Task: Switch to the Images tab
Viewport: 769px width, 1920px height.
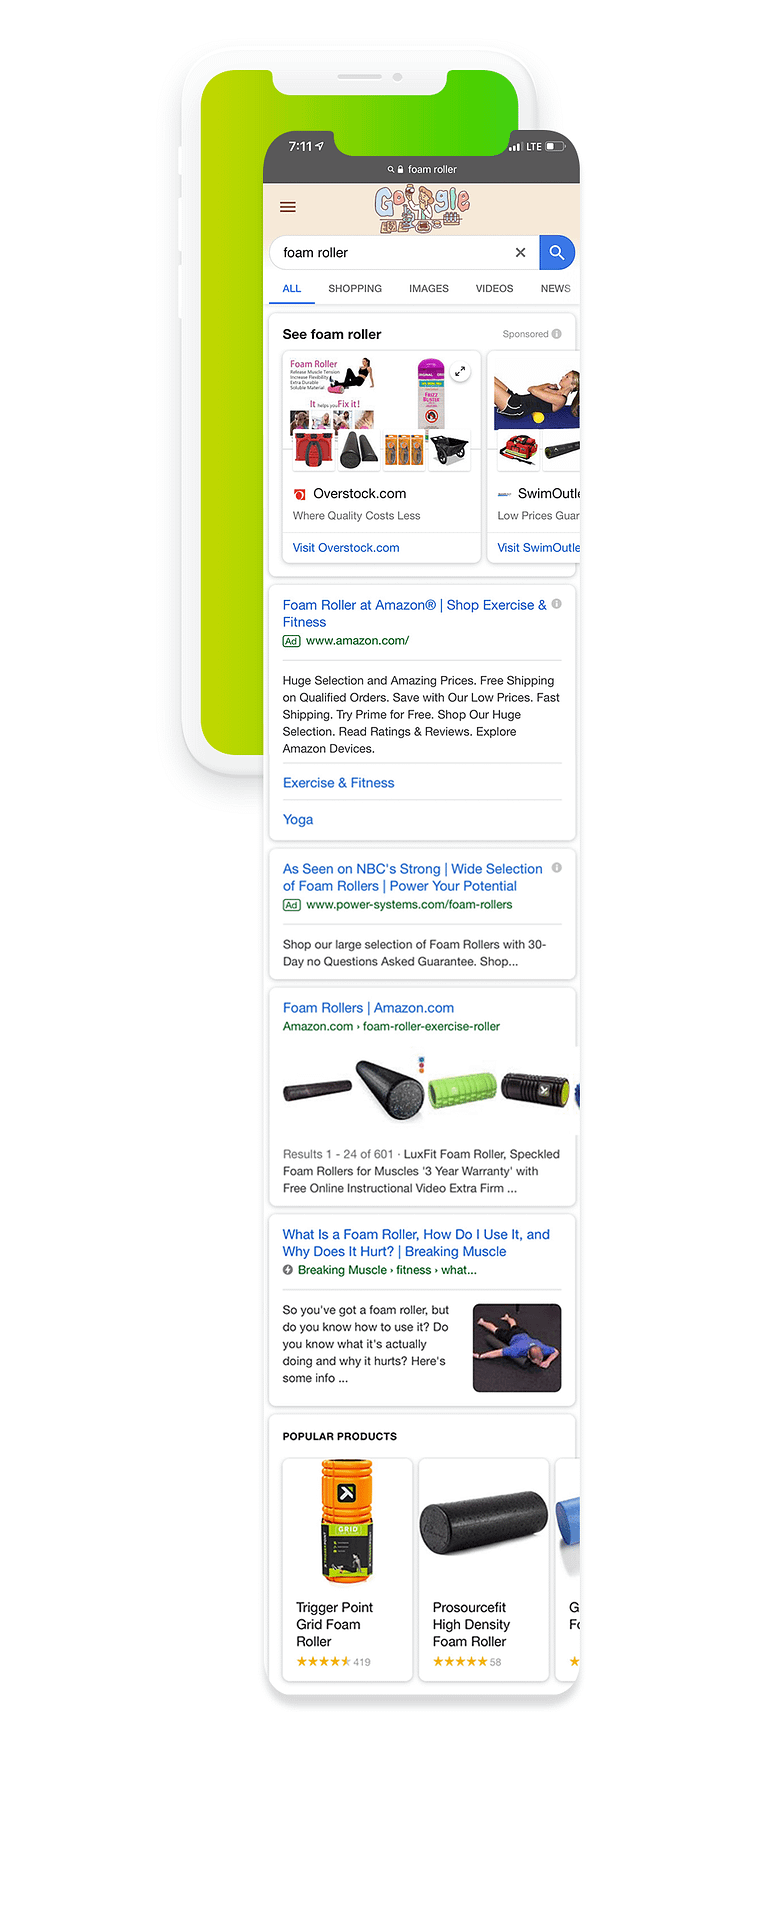Action: (x=429, y=288)
